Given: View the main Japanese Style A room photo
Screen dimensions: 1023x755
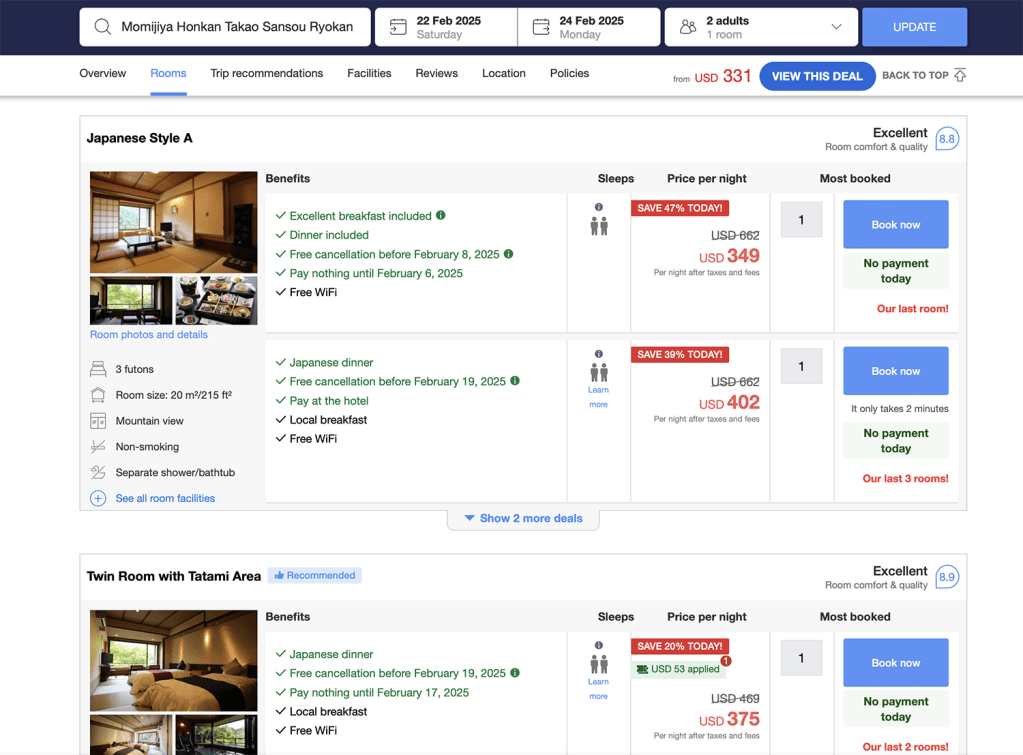Looking at the screenshot, I should 173,222.
